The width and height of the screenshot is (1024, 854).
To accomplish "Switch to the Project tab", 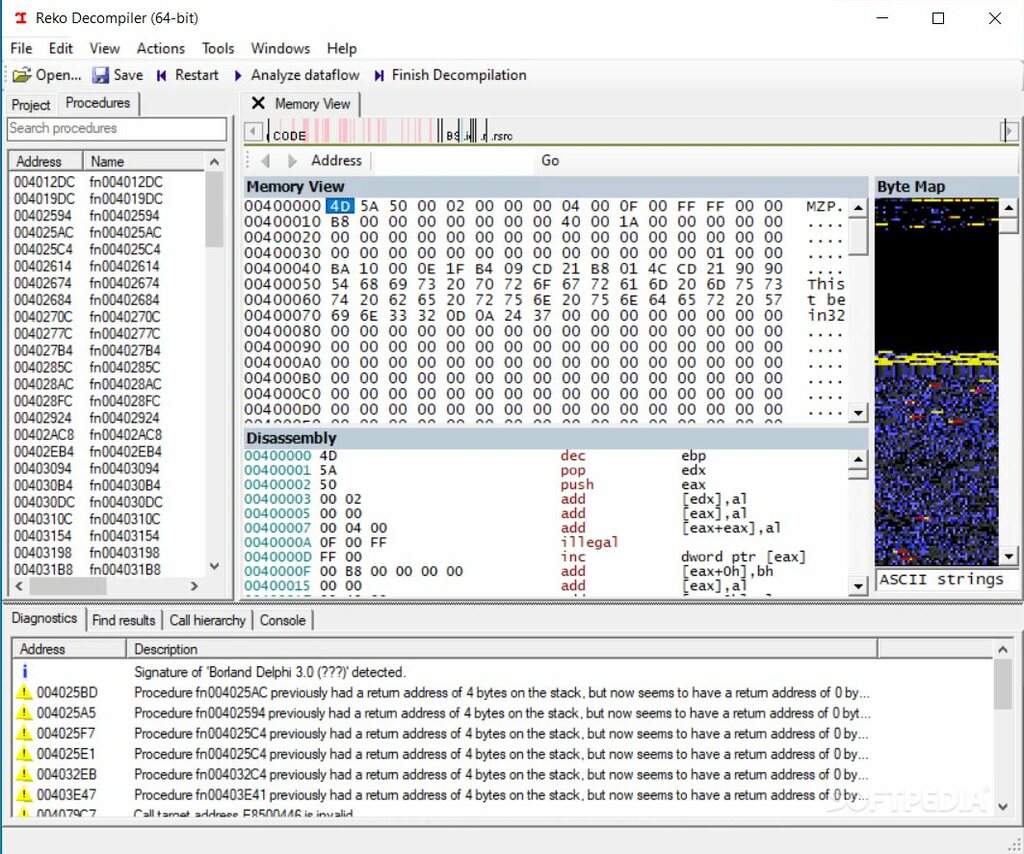I will [x=31, y=105].
